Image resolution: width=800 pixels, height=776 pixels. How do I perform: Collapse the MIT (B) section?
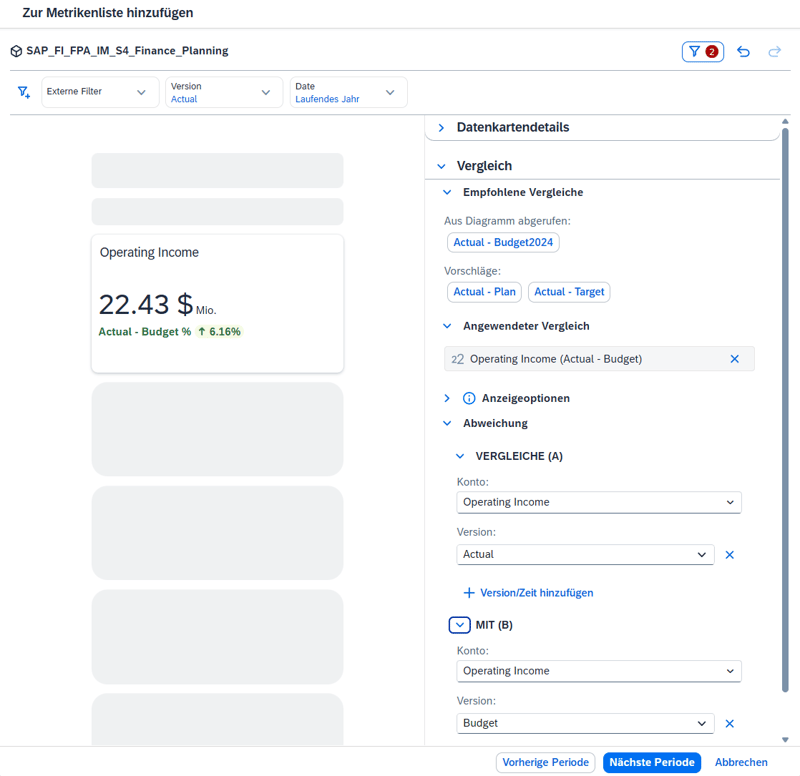coord(459,624)
